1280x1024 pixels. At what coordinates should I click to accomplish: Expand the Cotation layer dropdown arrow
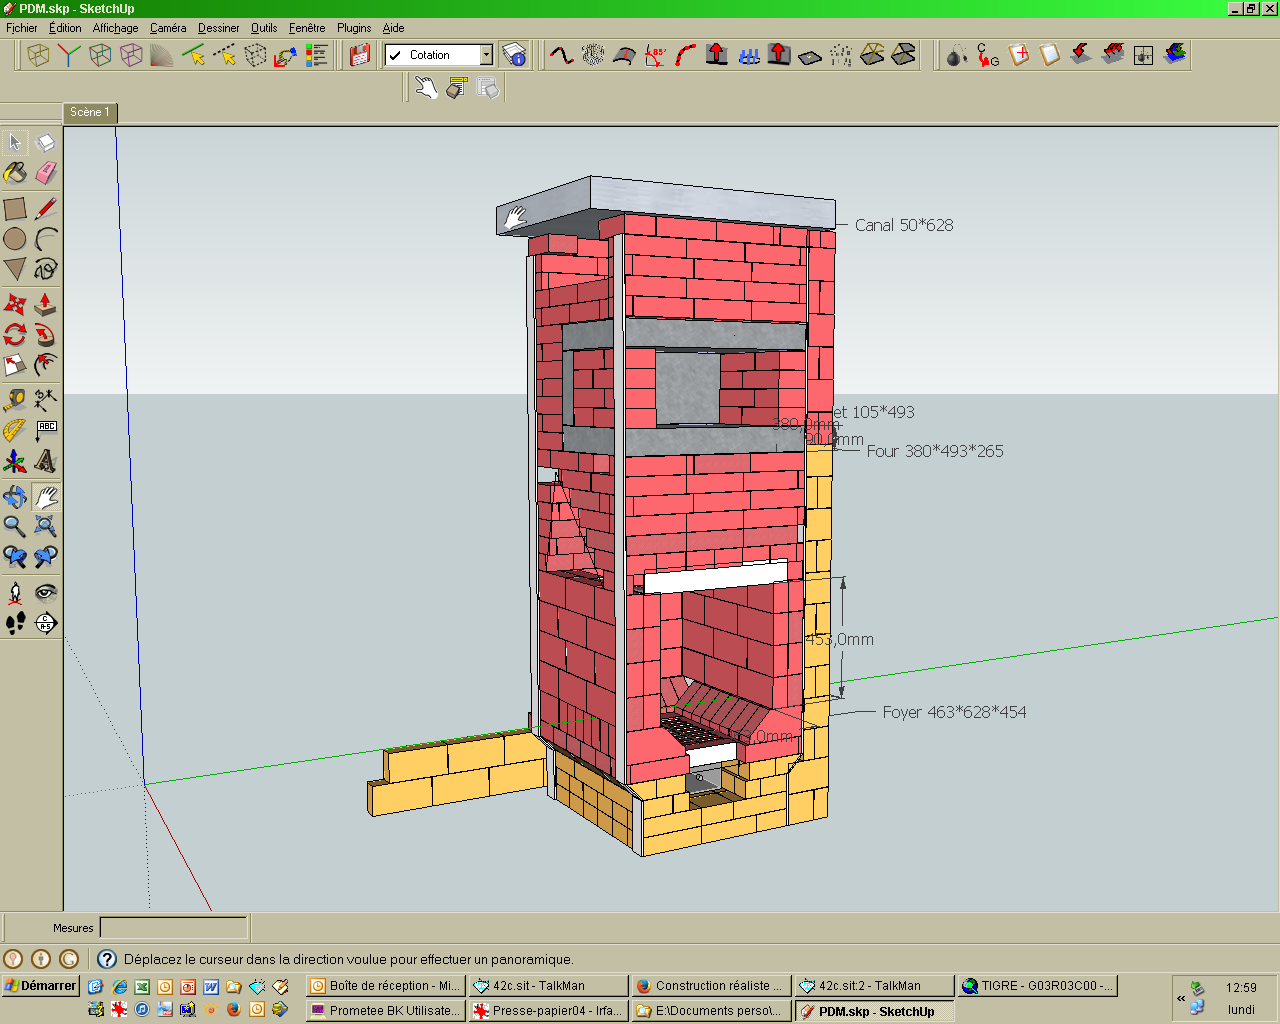coord(486,55)
